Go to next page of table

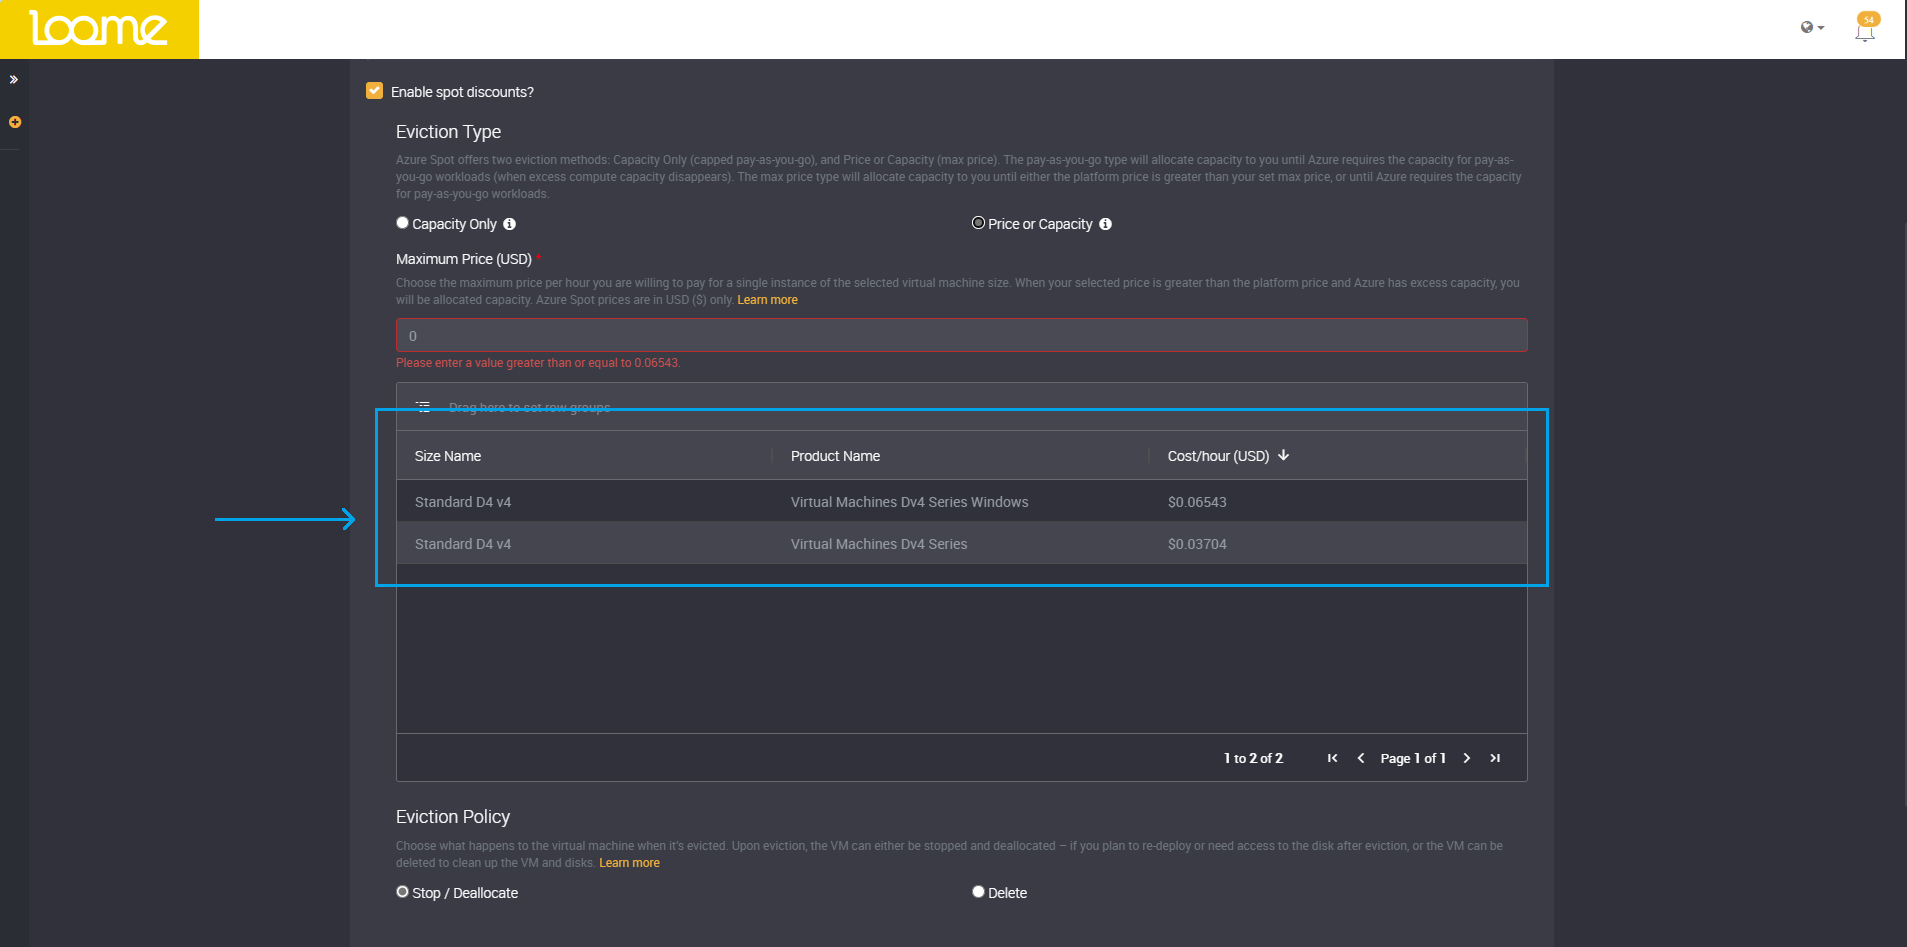click(1467, 758)
